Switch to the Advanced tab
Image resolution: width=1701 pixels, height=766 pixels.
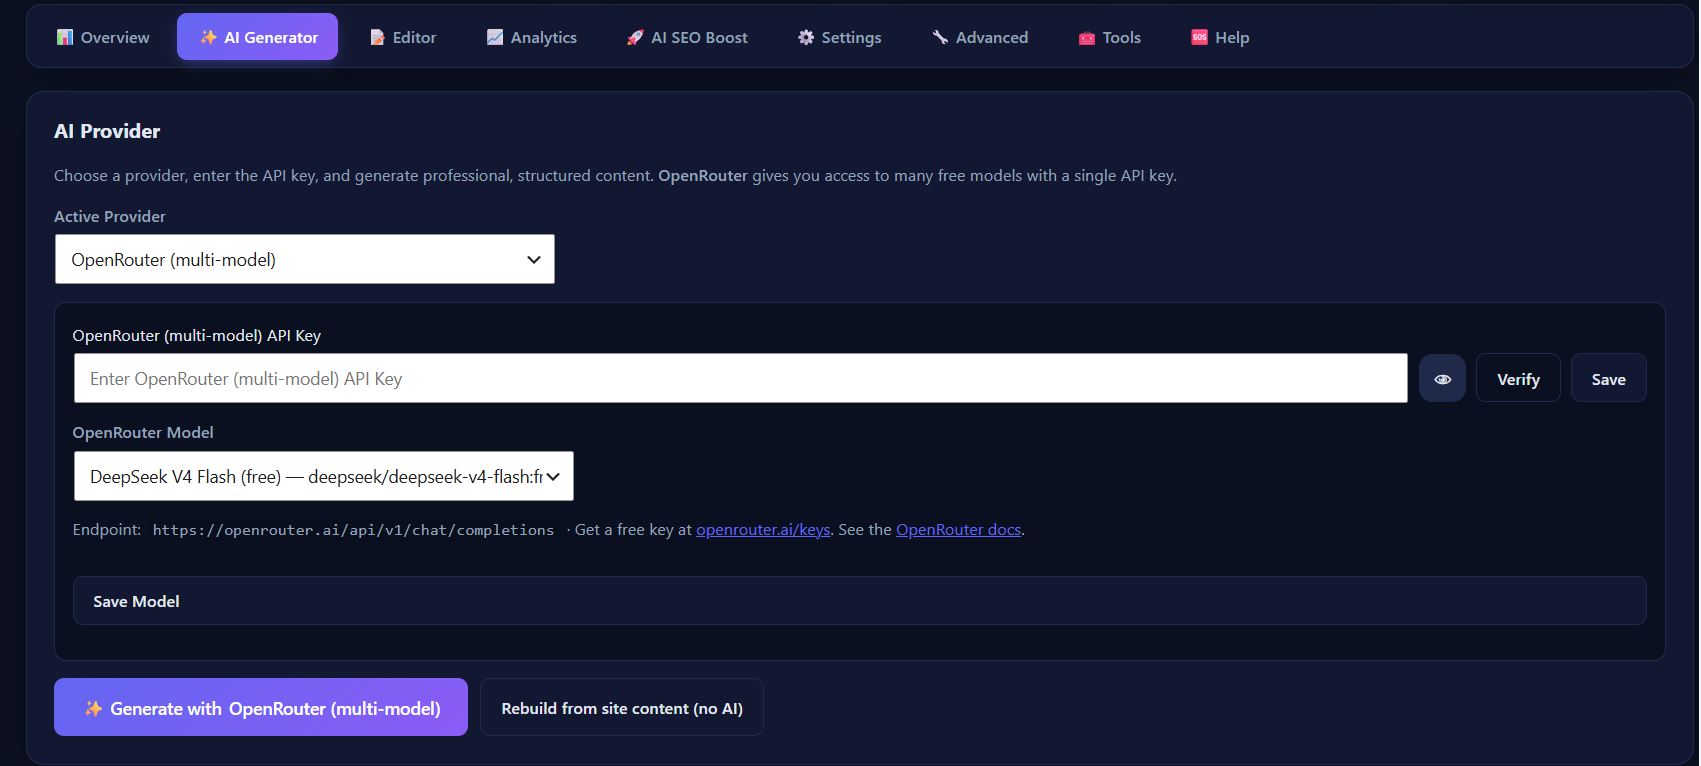coord(980,37)
